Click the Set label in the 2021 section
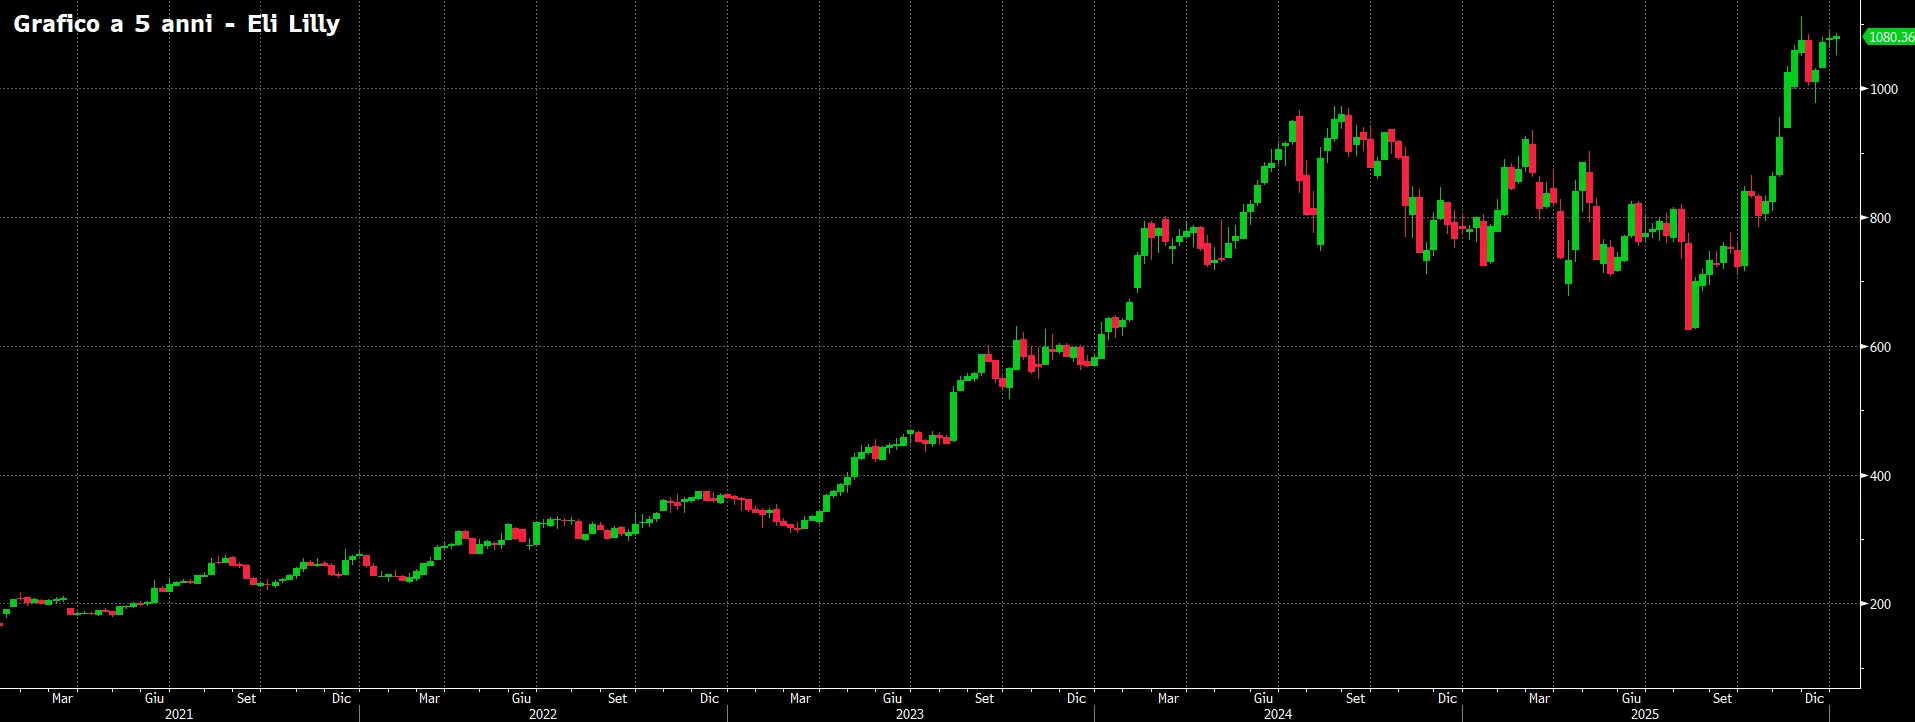Viewport: 1915px width, 722px height. (x=246, y=698)
